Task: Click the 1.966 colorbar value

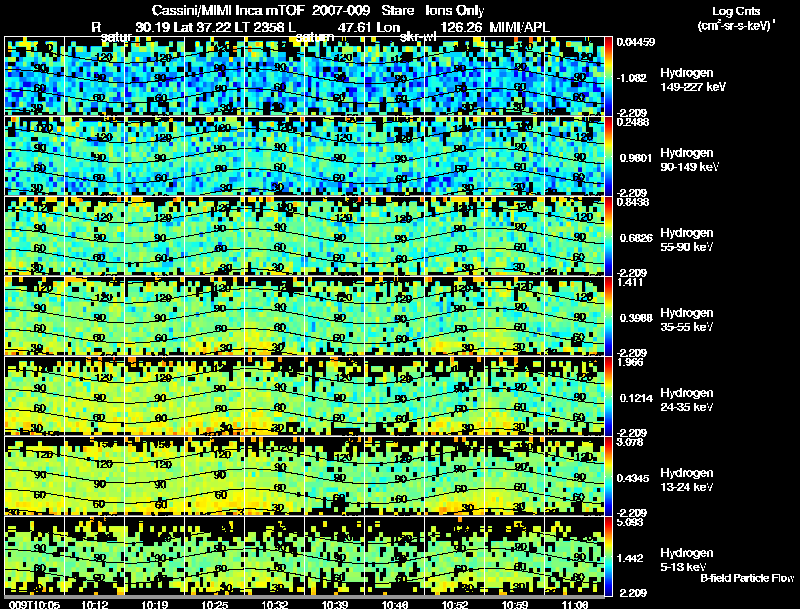Action: tap(630, 362)
